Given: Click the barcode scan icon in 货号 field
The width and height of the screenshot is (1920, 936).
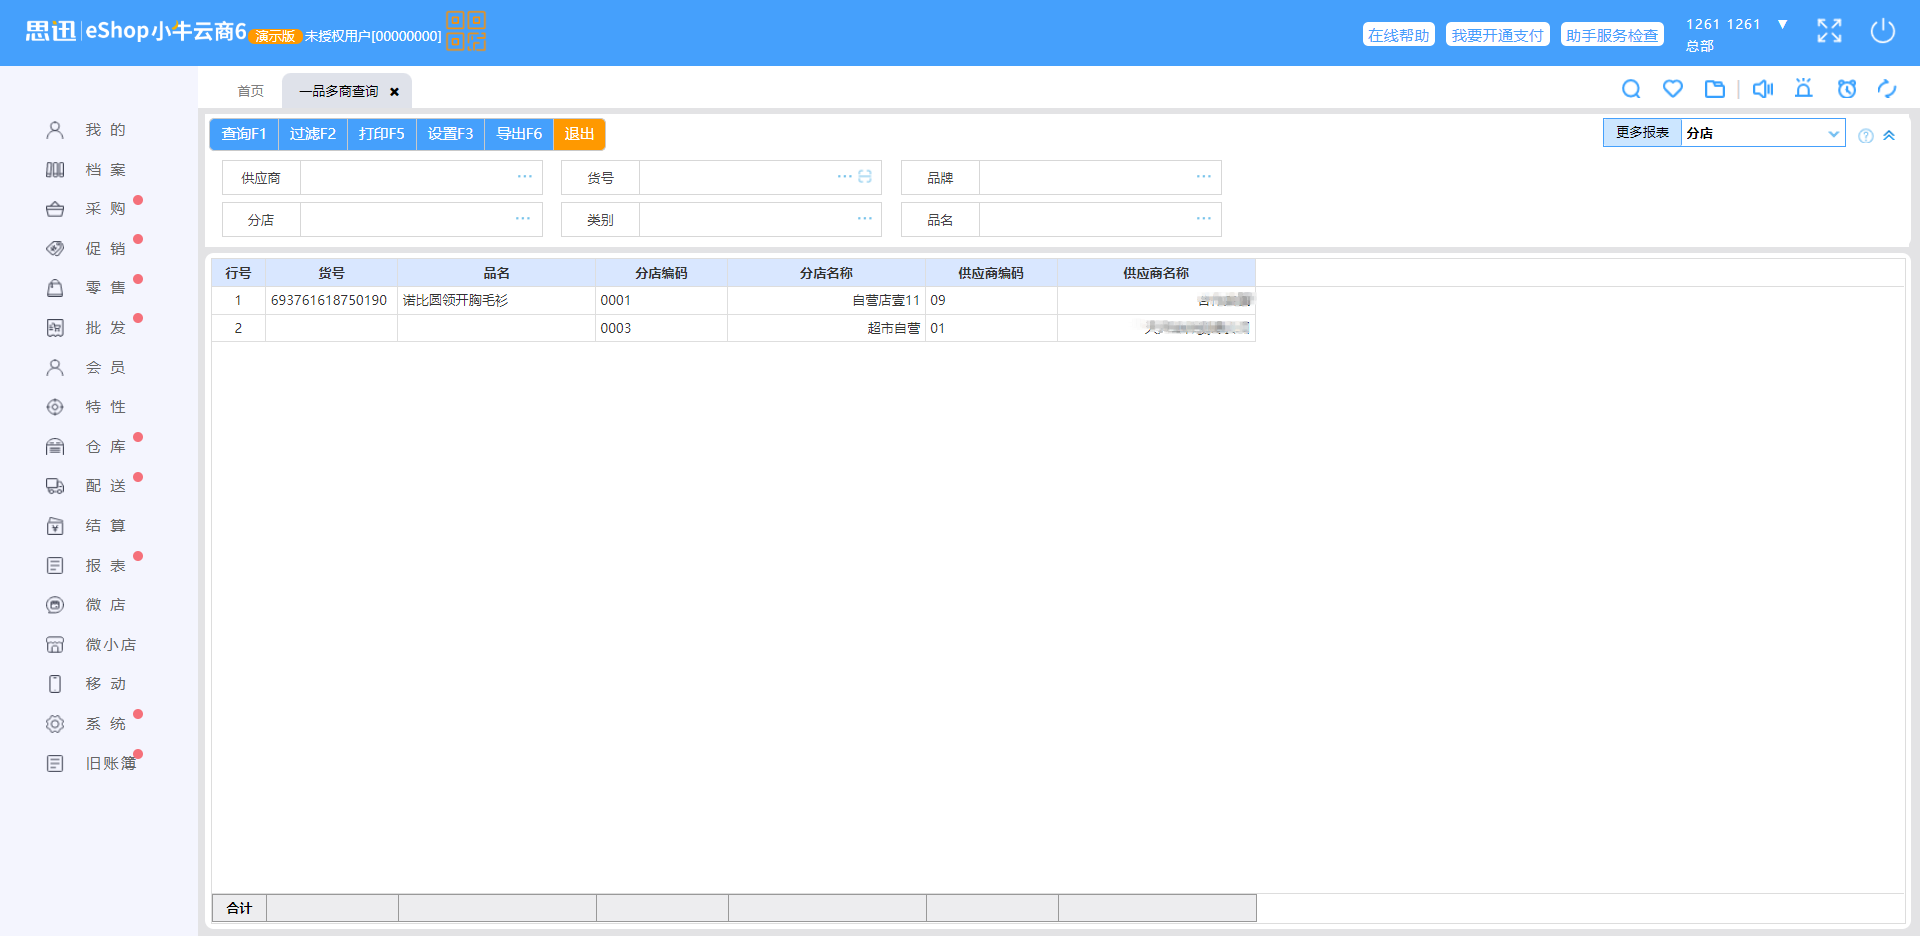Looking at the screenshot, I should [x=865, y=177].
